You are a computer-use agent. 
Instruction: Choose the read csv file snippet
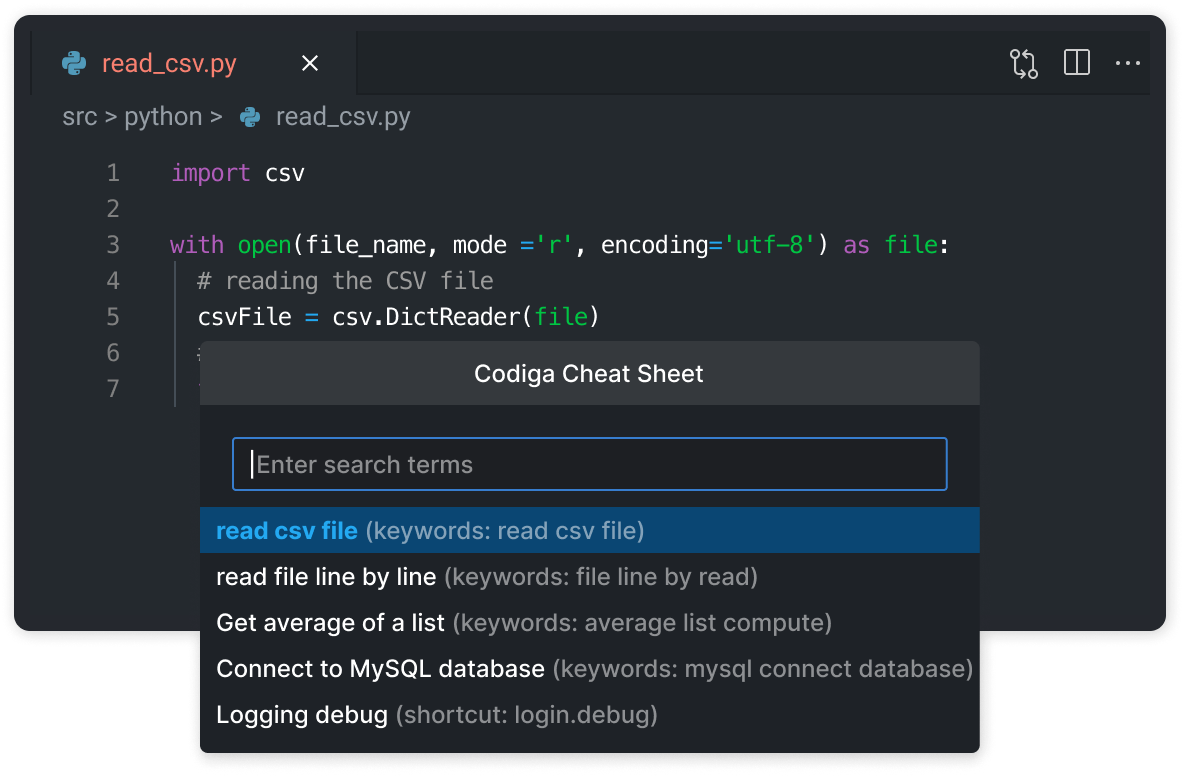coord(590,531)
